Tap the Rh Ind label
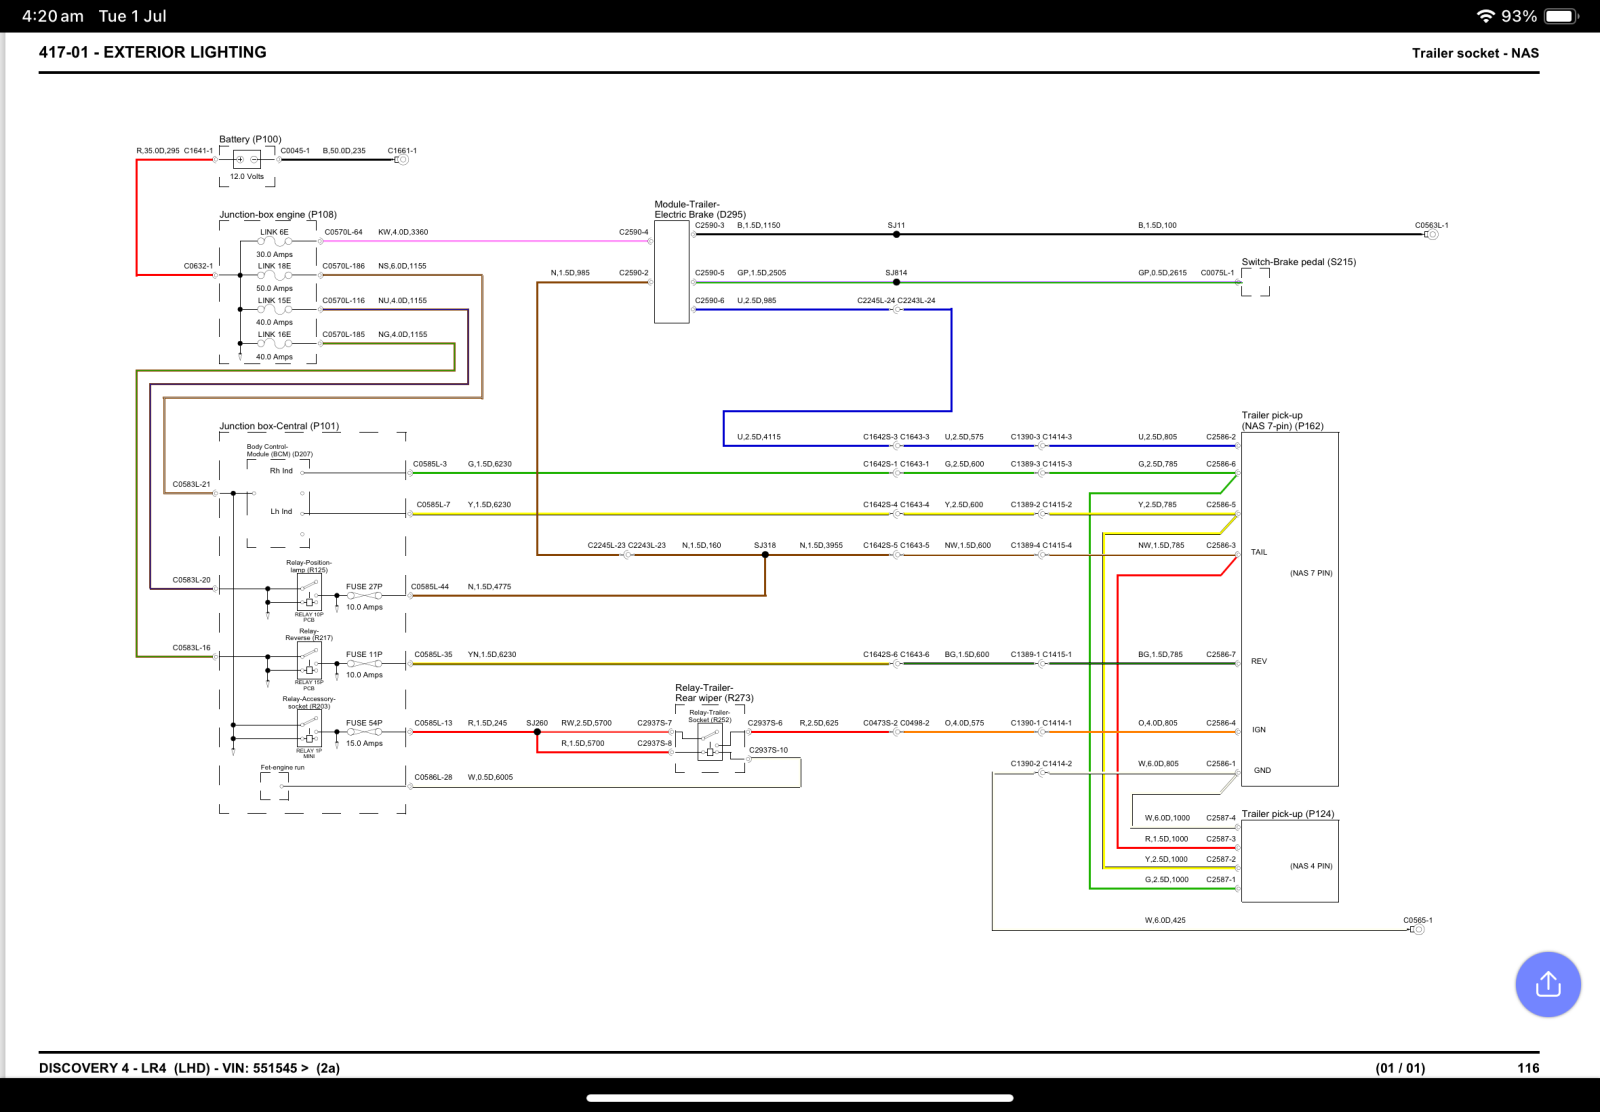Screen dimensions: 1600x1112 click(281, 471)
